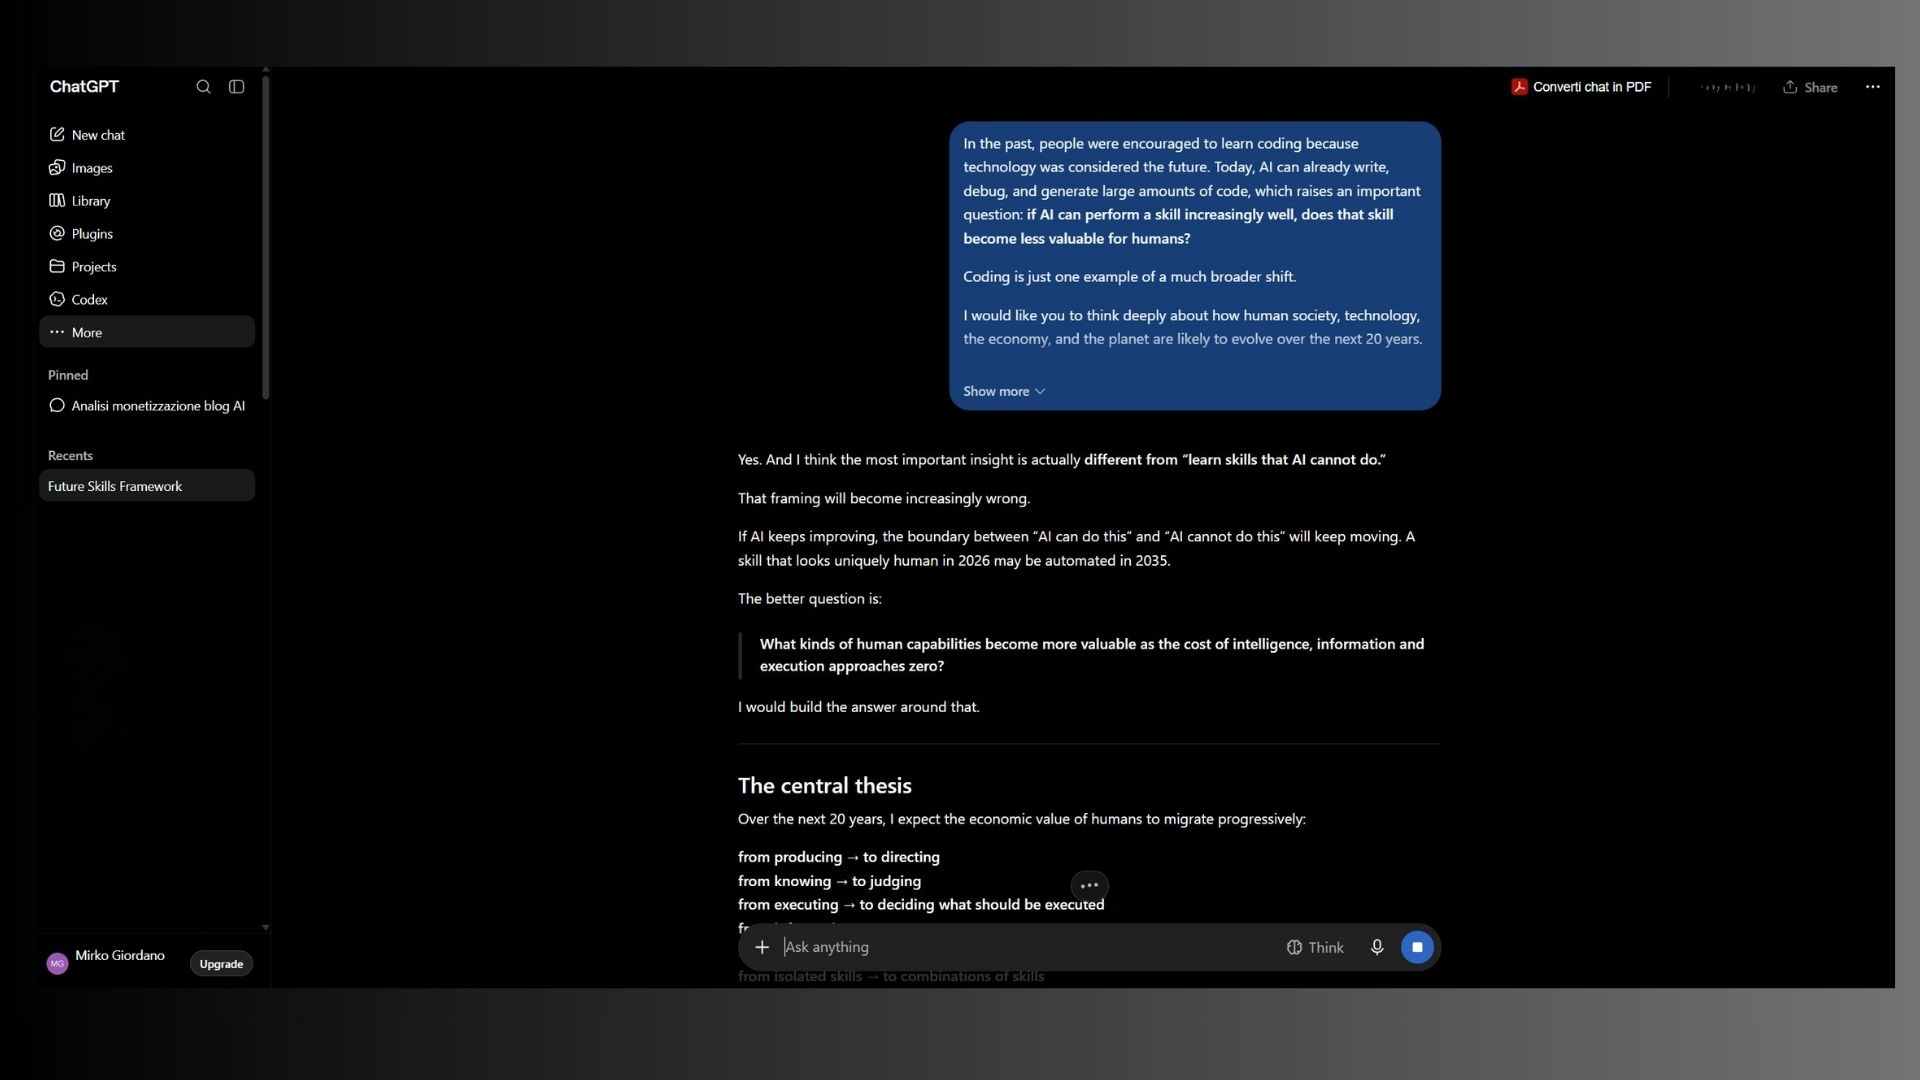This screenshot has height=1080, width=1920.
Task: Click the sidebar scroll down arrow
Action: click(x=266, y=928)
